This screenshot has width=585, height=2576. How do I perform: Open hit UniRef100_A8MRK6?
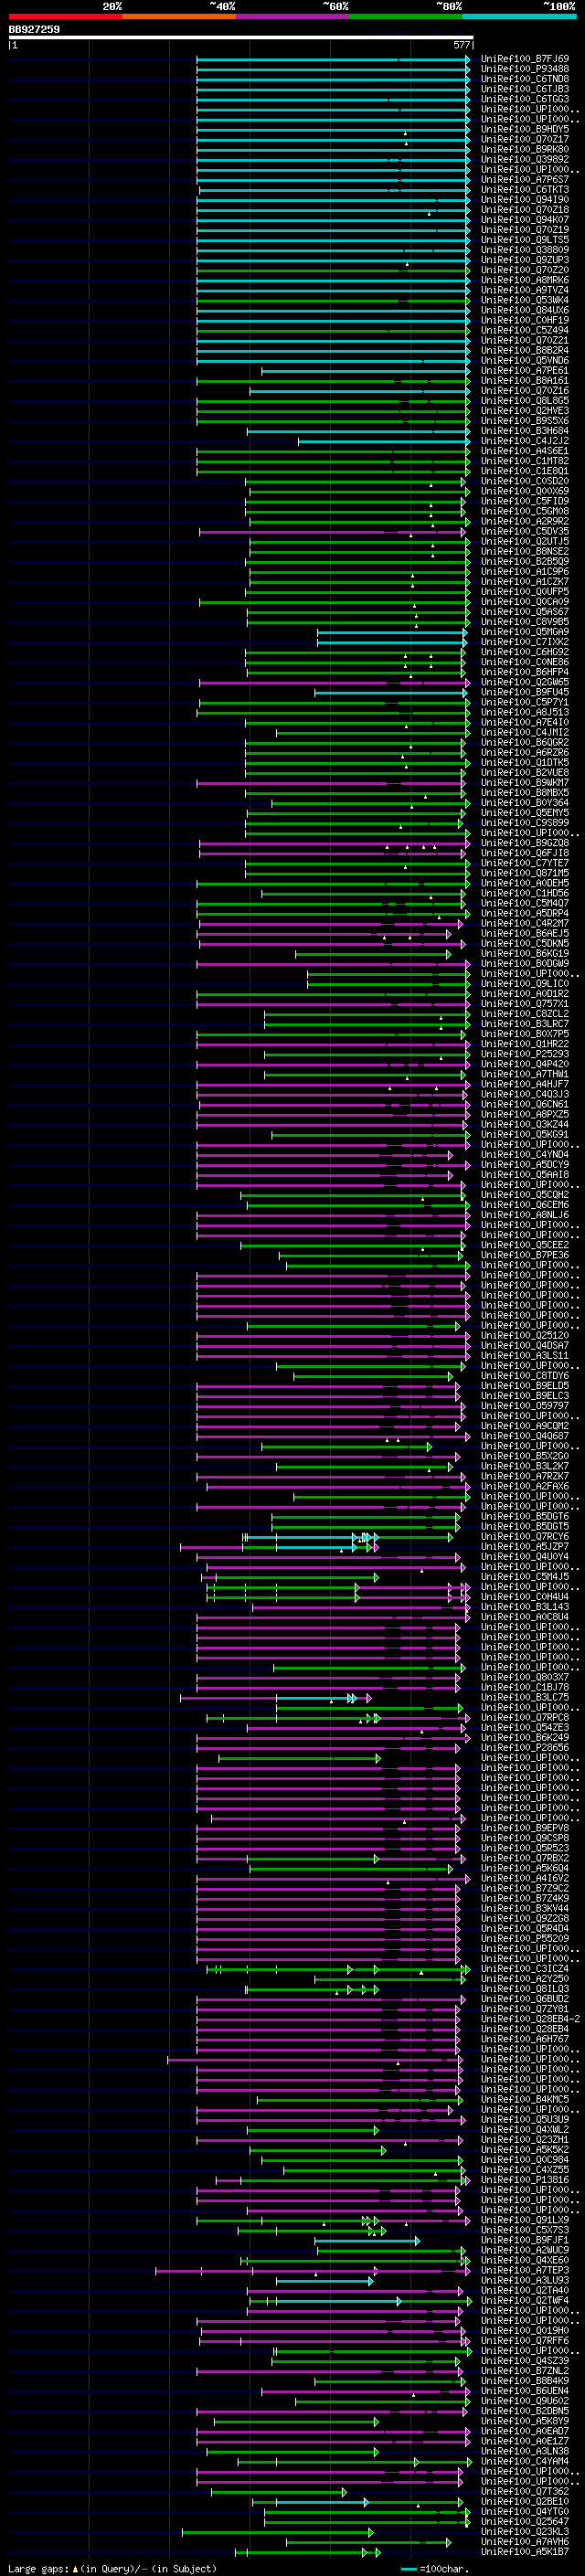[525, 280]
